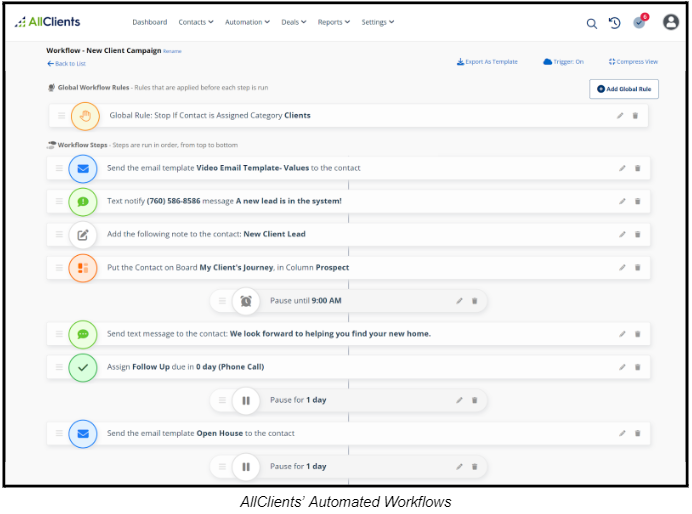The image size is (692, 514).
Task: Click the pause icon on the first Pause for 1 day
Action: tap(246, 401)
